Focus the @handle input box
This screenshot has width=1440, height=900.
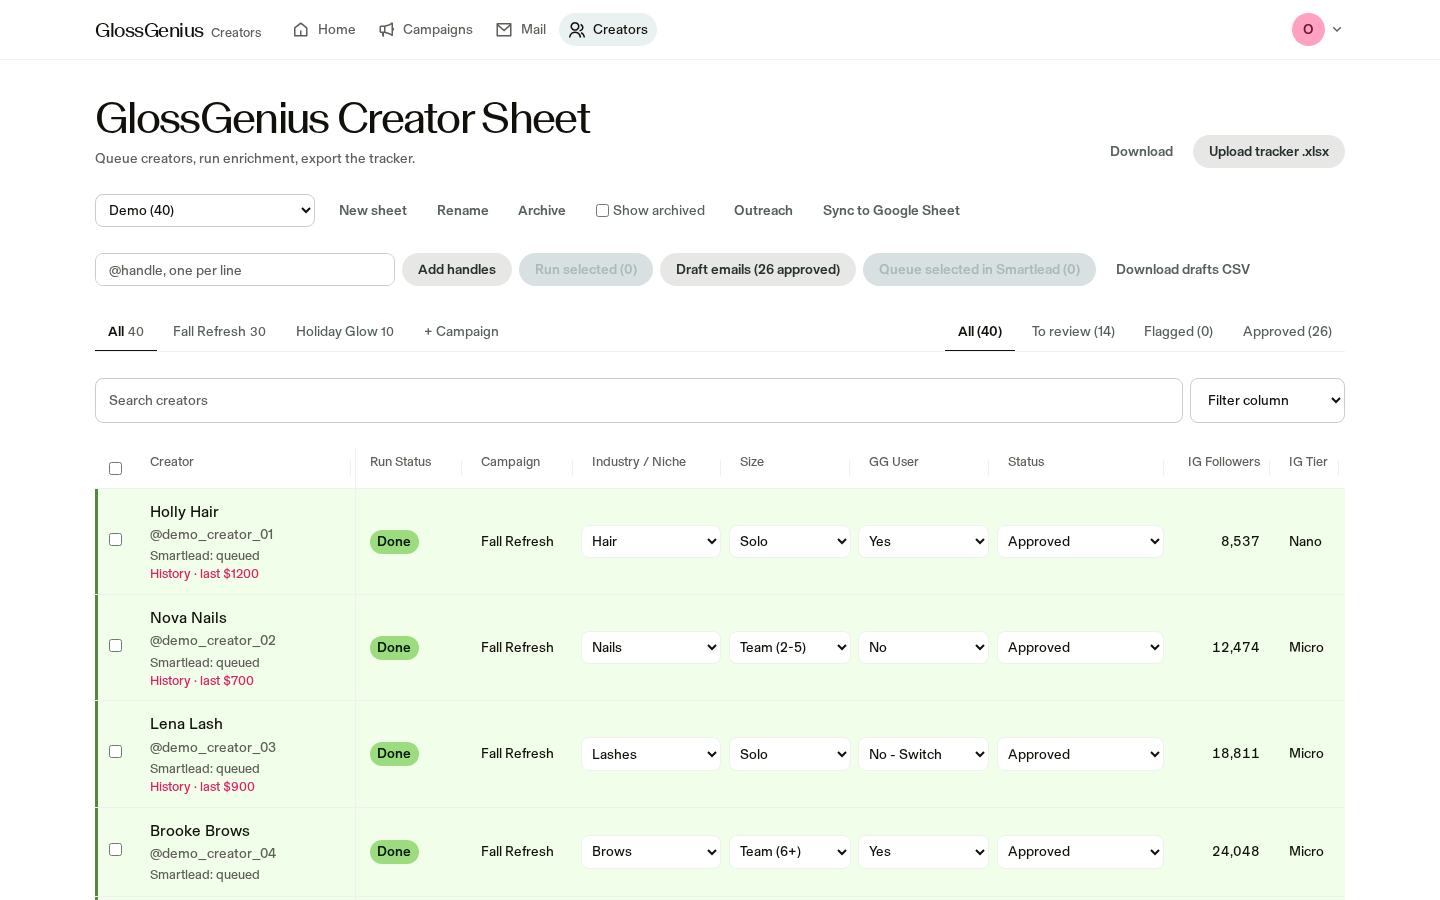click(x=245, y=269)
